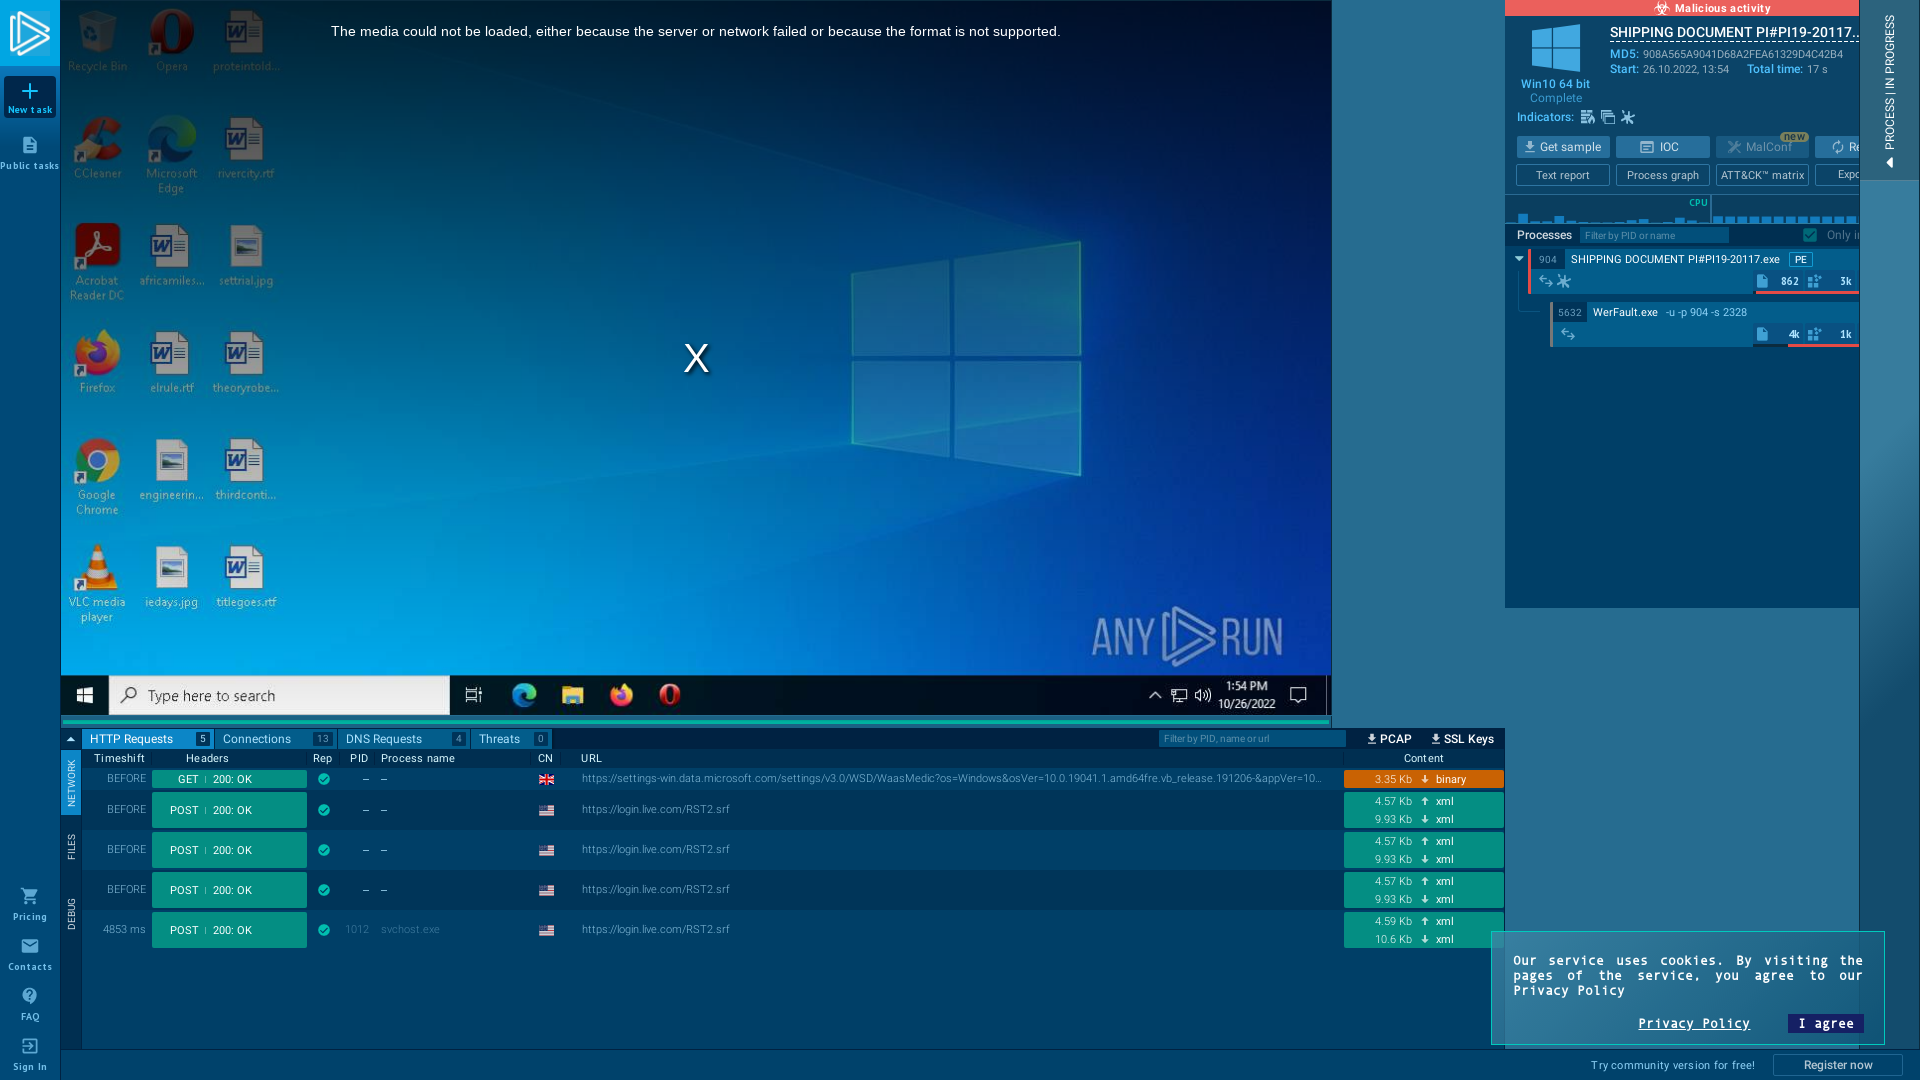Image resolution: width=1920 pixels, height=1080 pixels.
Task: Click the Filter by PID or name field
Action: coord(1655,235)
